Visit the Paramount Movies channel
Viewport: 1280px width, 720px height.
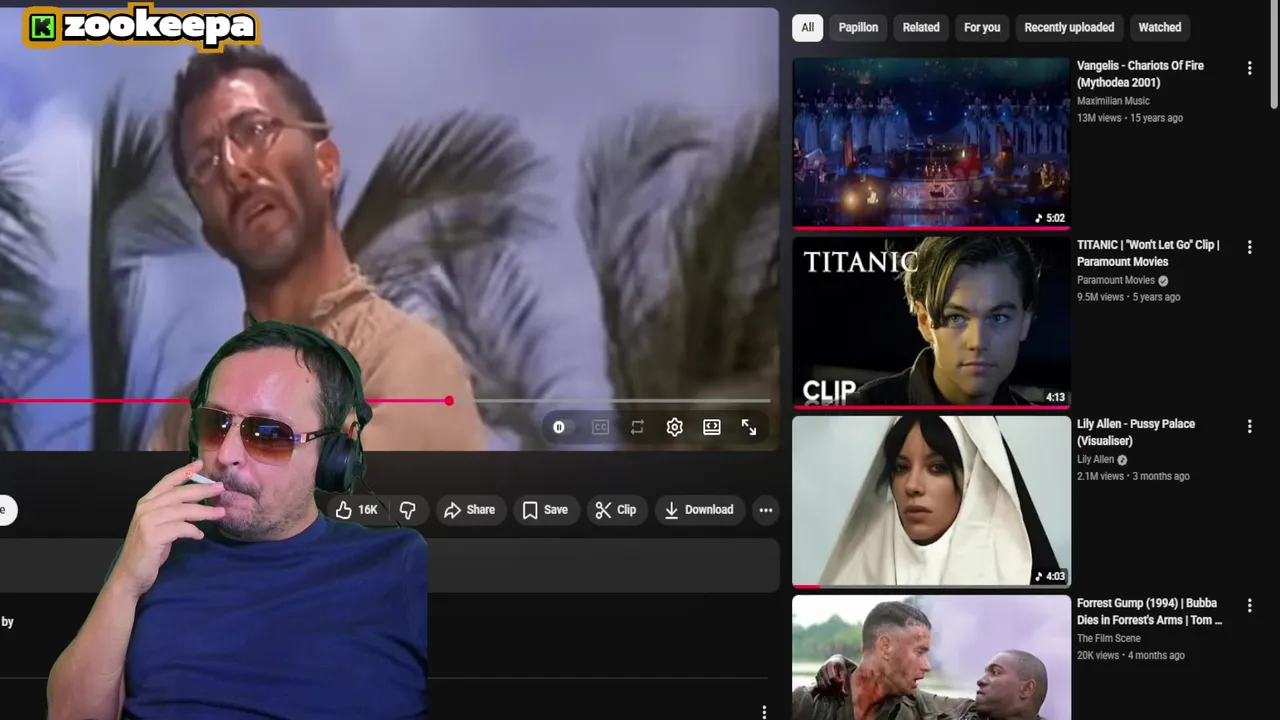1116,280
